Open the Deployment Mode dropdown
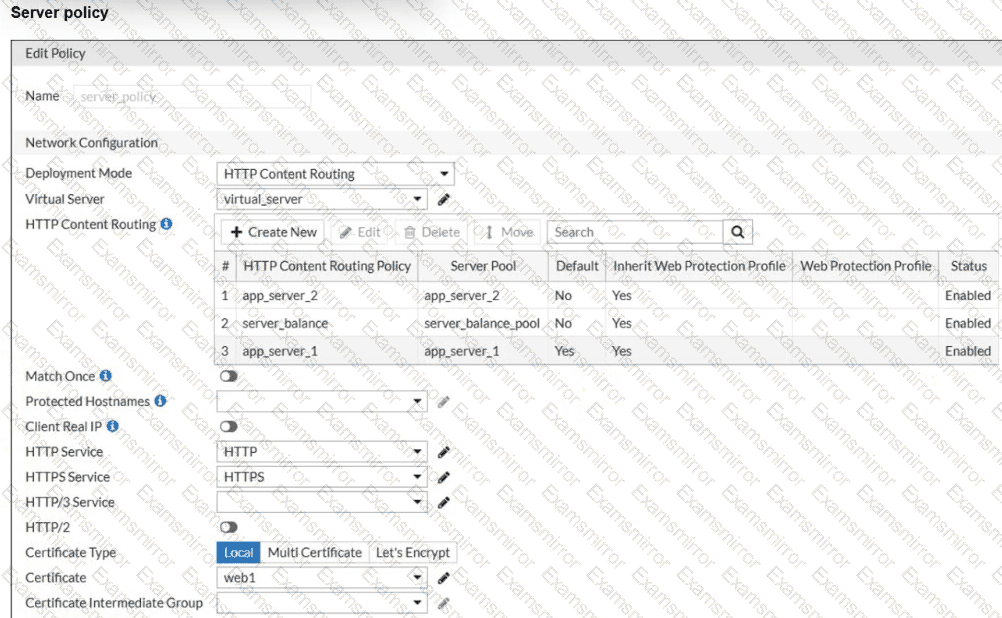 tap(335, 174)
